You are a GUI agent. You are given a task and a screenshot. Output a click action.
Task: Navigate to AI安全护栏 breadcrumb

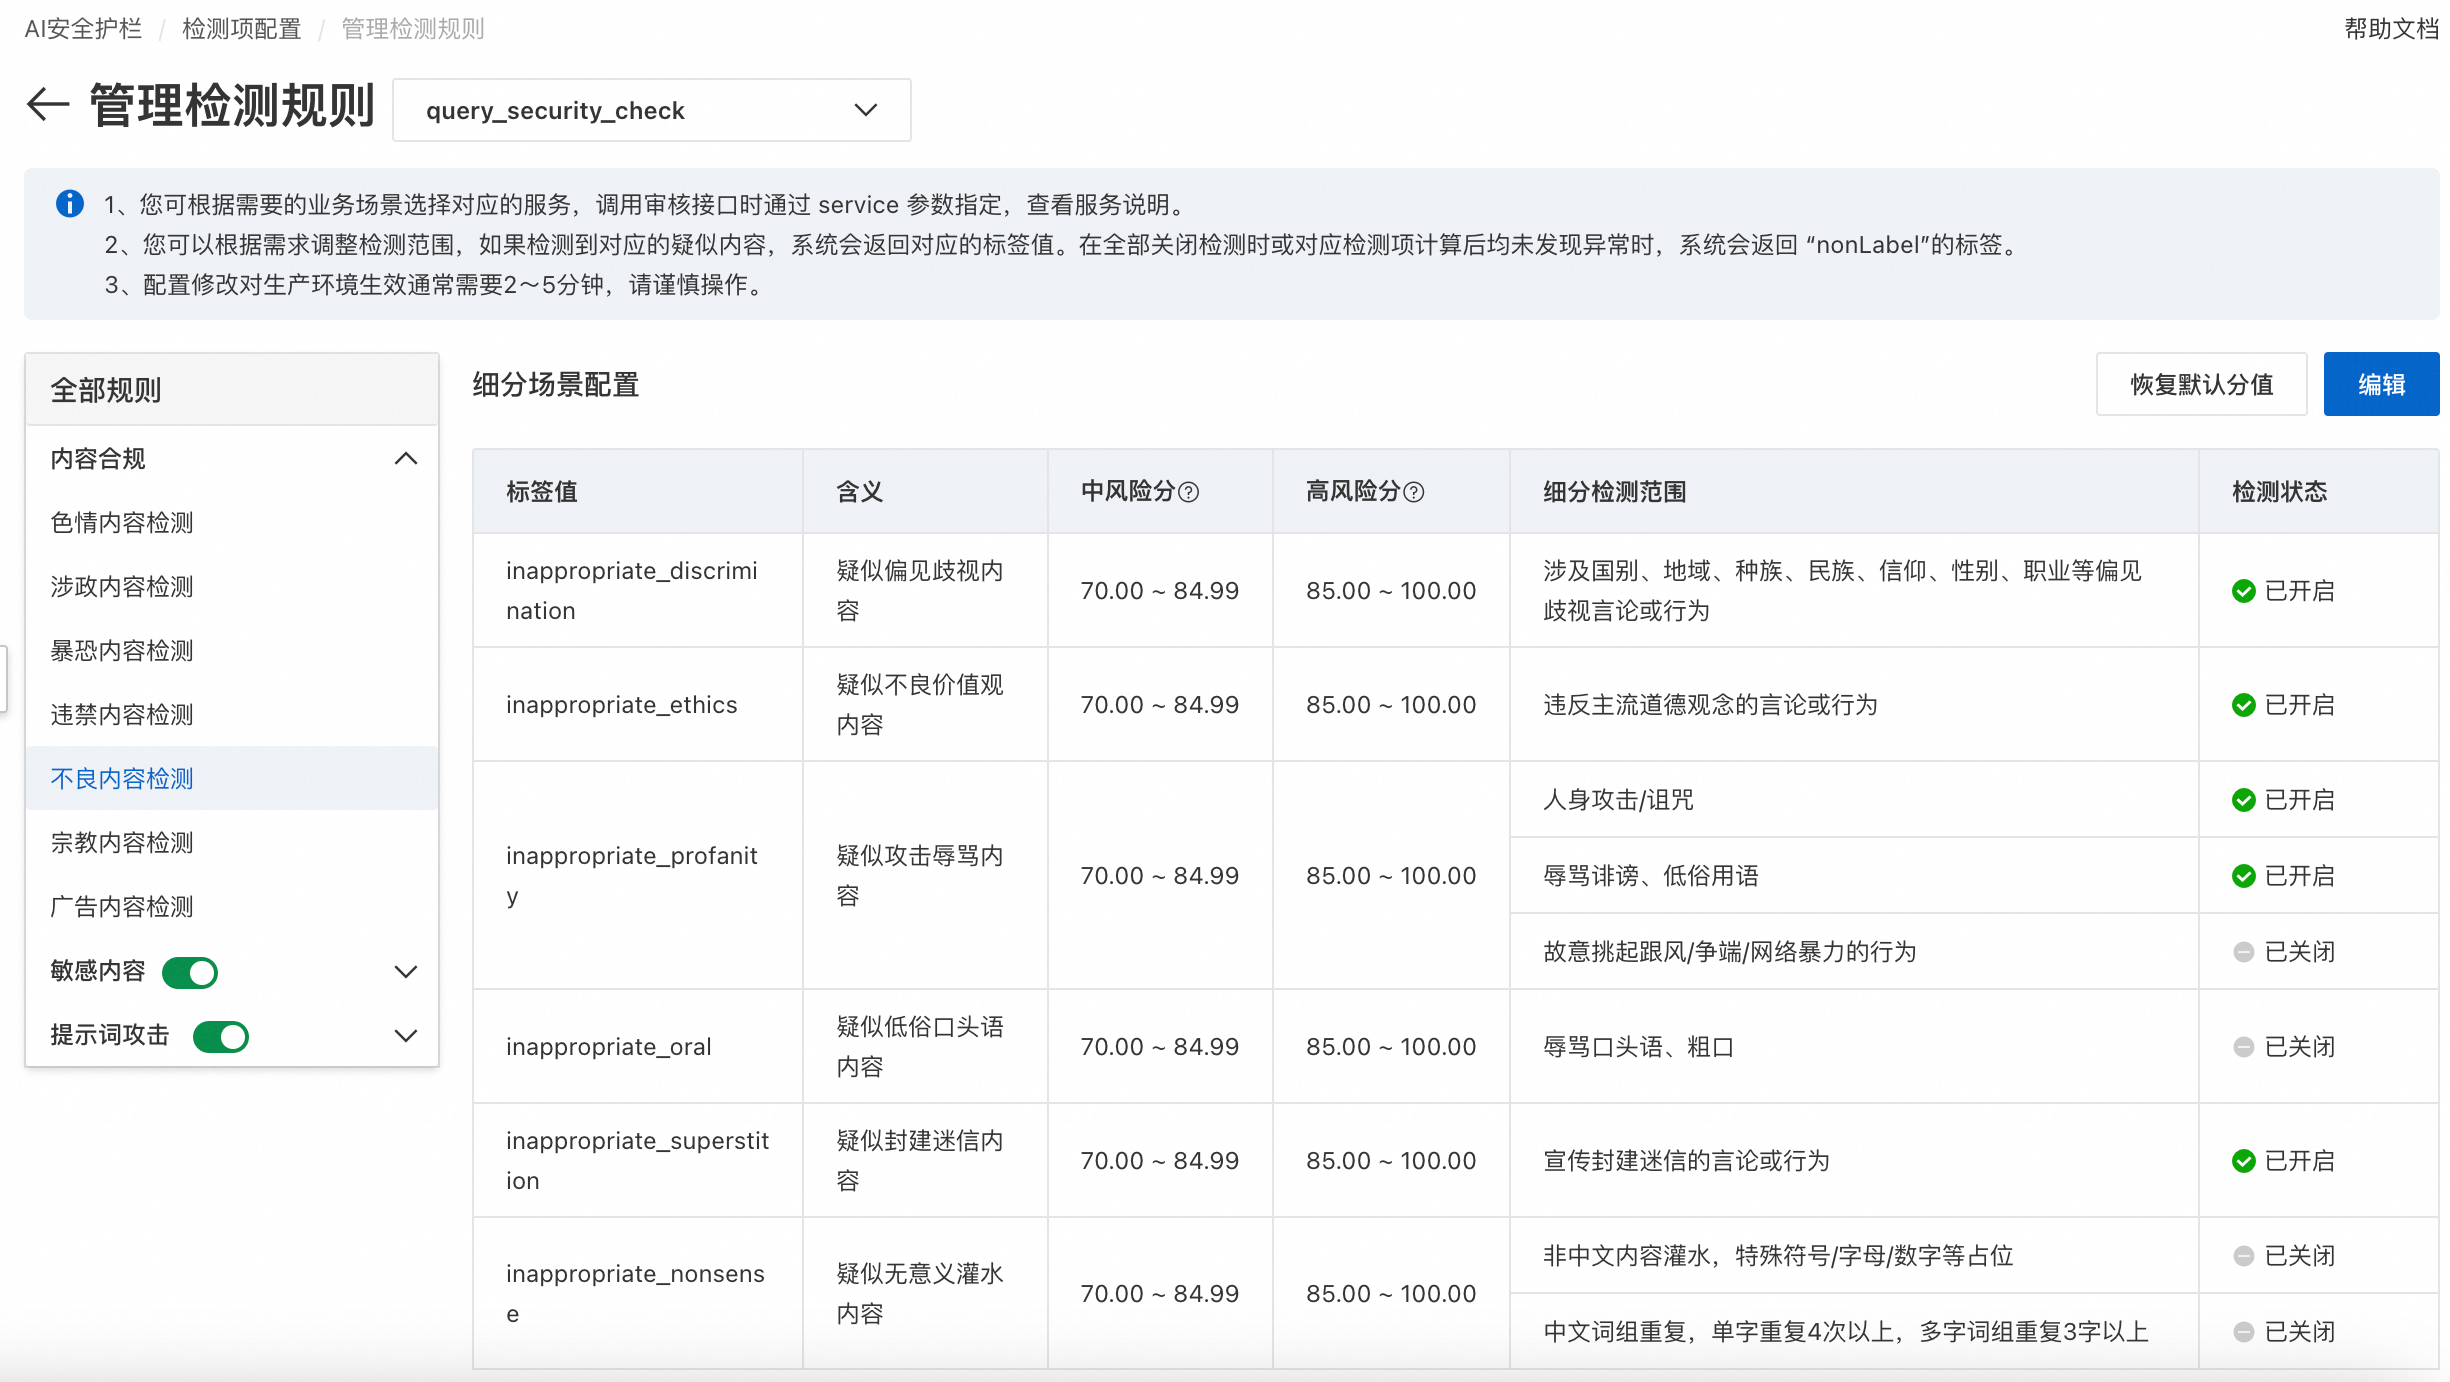[83, 29]
